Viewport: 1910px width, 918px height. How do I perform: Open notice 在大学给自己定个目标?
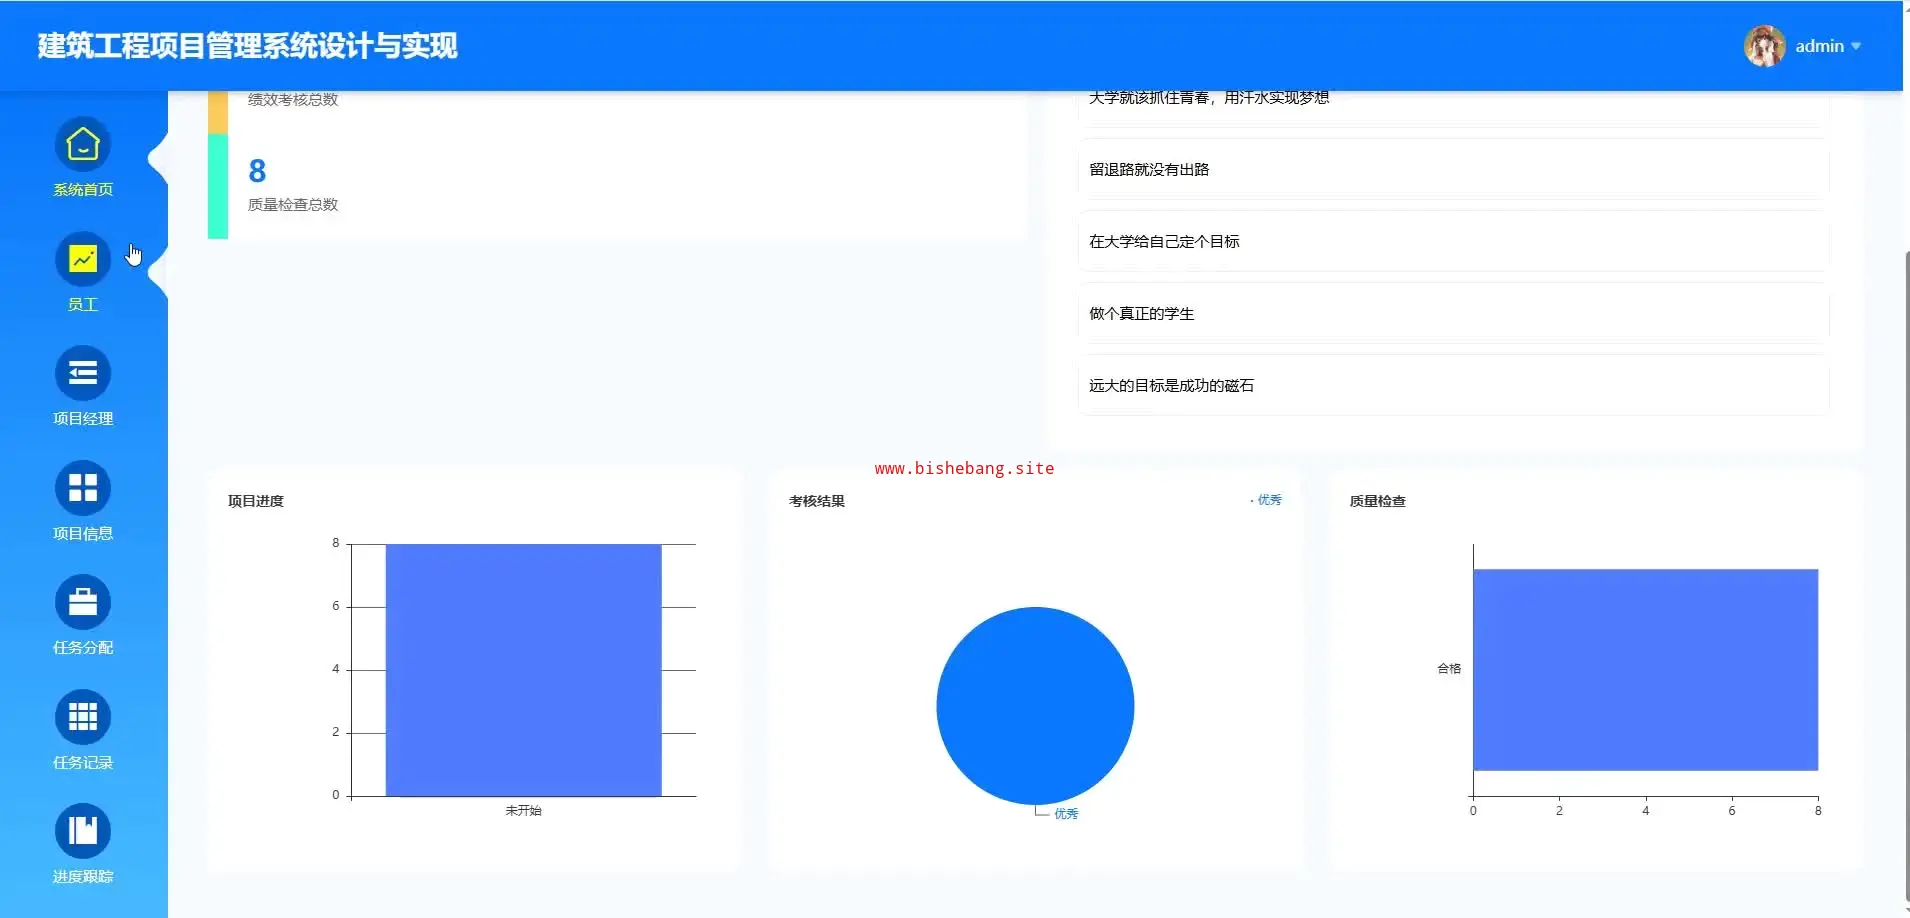1453,242
